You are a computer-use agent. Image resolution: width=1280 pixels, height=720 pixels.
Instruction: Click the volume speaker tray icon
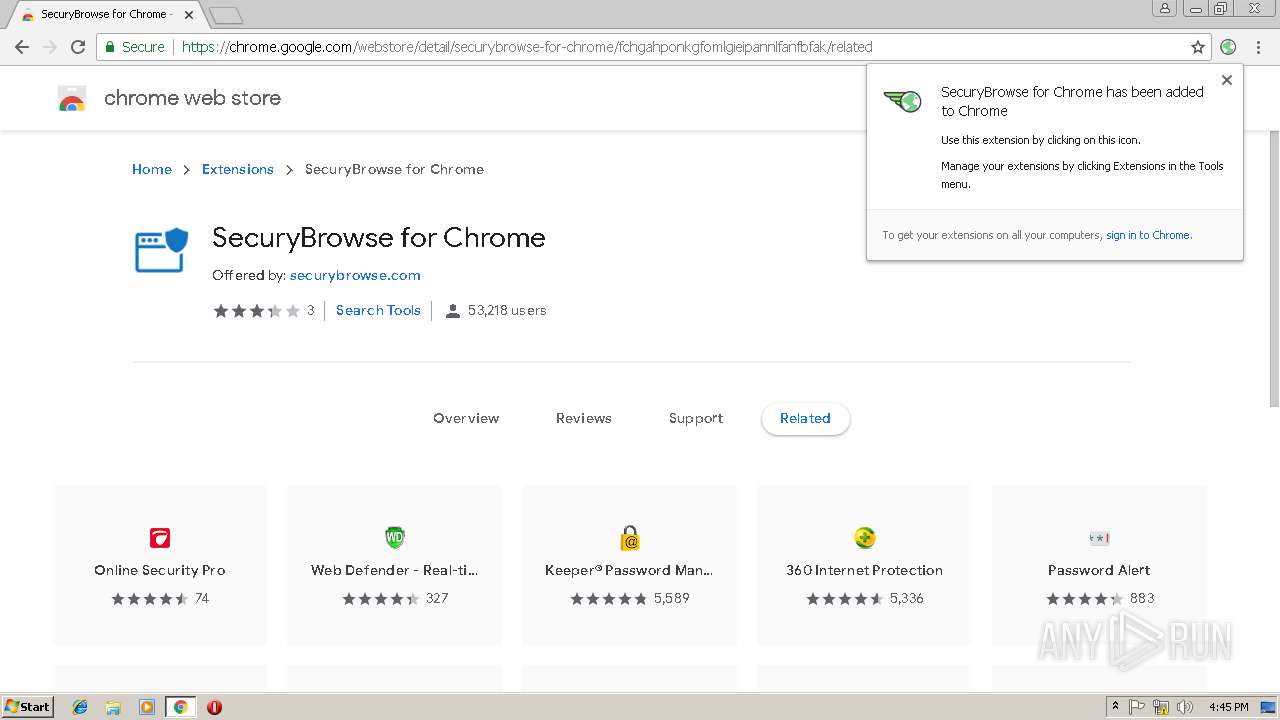click(x=1185, y=707)
